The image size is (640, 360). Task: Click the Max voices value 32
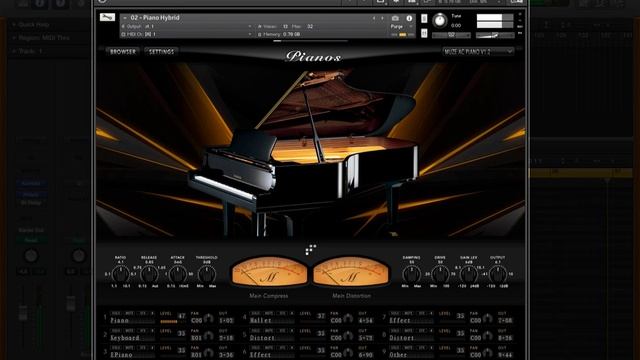tap(310, 27)
